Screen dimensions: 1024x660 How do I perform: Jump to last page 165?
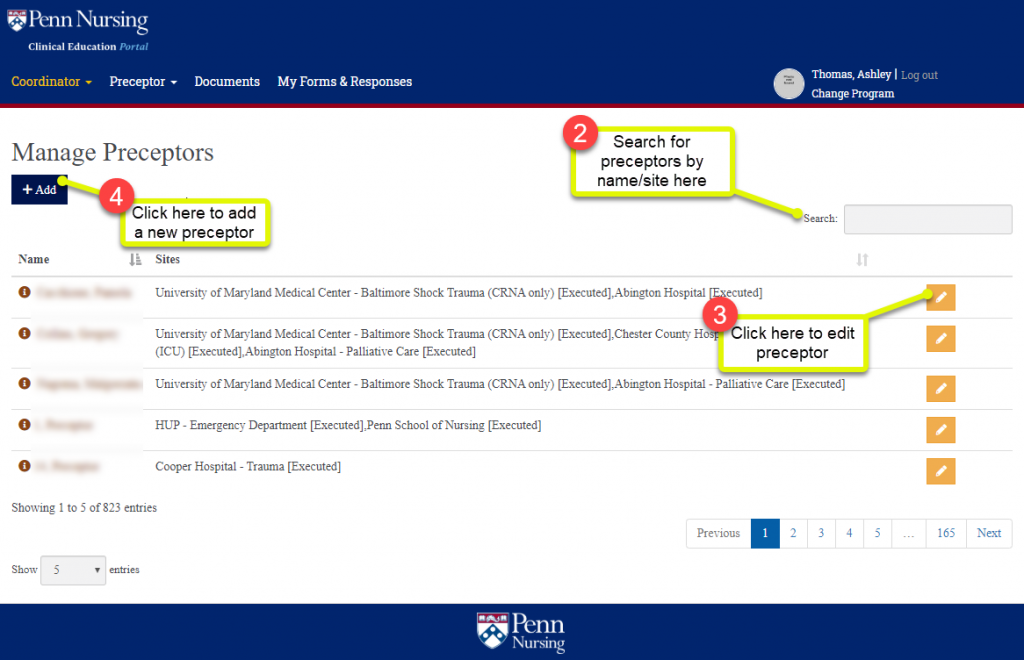pos(946,533)
